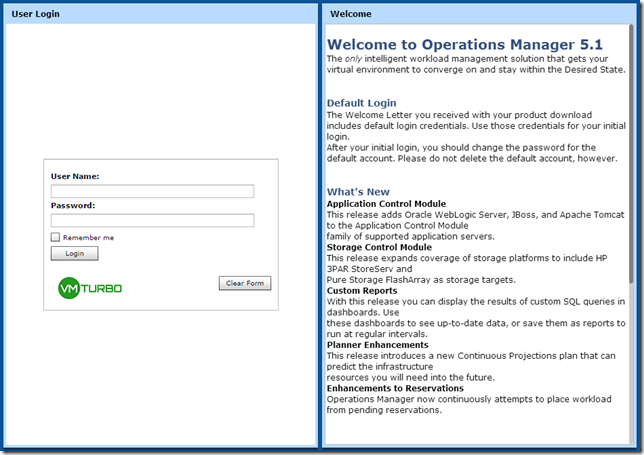644x455 pixels.
Task: Click the Custom Reports heading
Action: [x=362, y=291]
